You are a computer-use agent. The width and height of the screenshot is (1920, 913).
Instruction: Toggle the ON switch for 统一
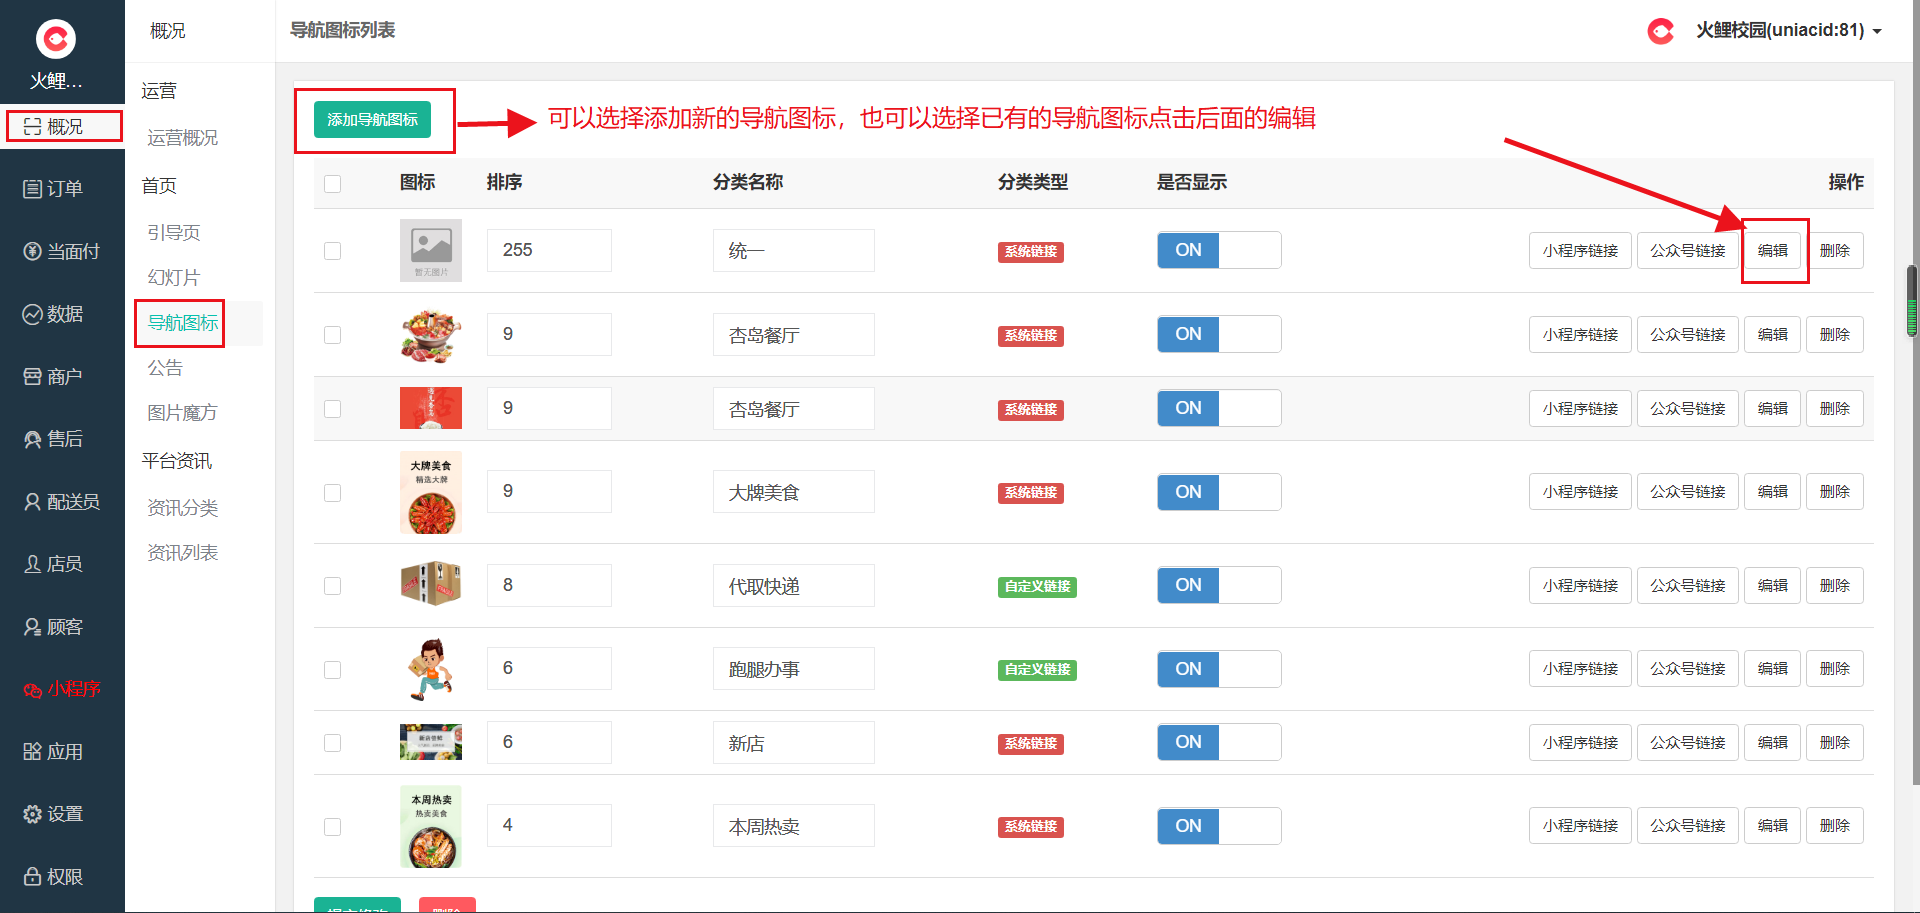(x=1219, y=250)
